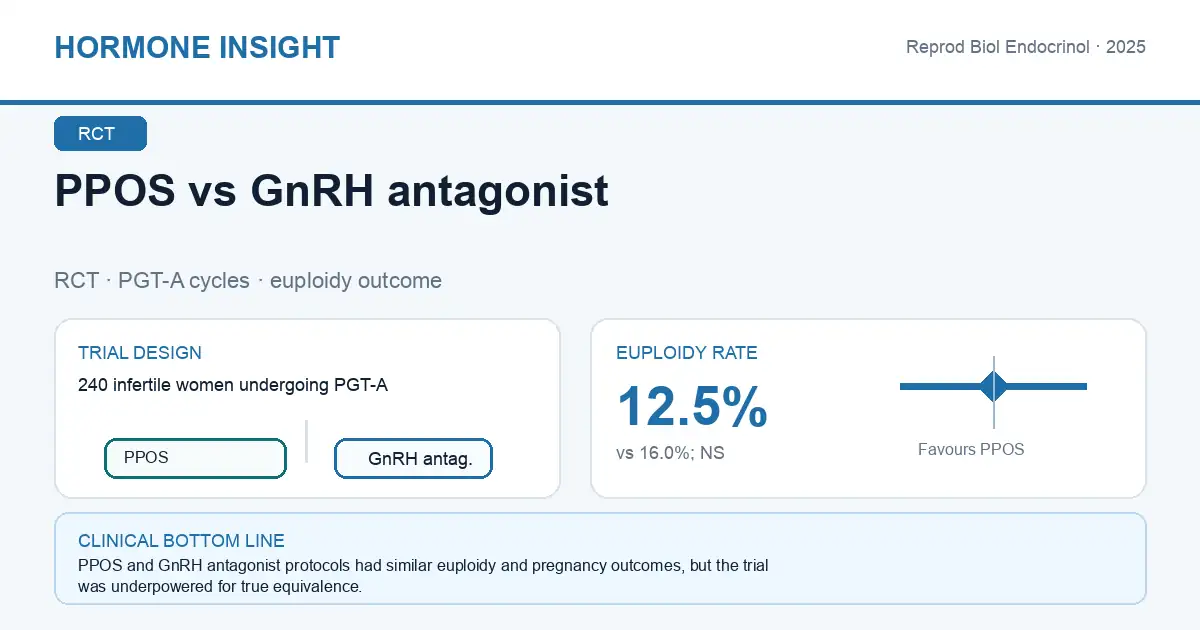Click the confidence interval horizontal bar

(993, 386)
